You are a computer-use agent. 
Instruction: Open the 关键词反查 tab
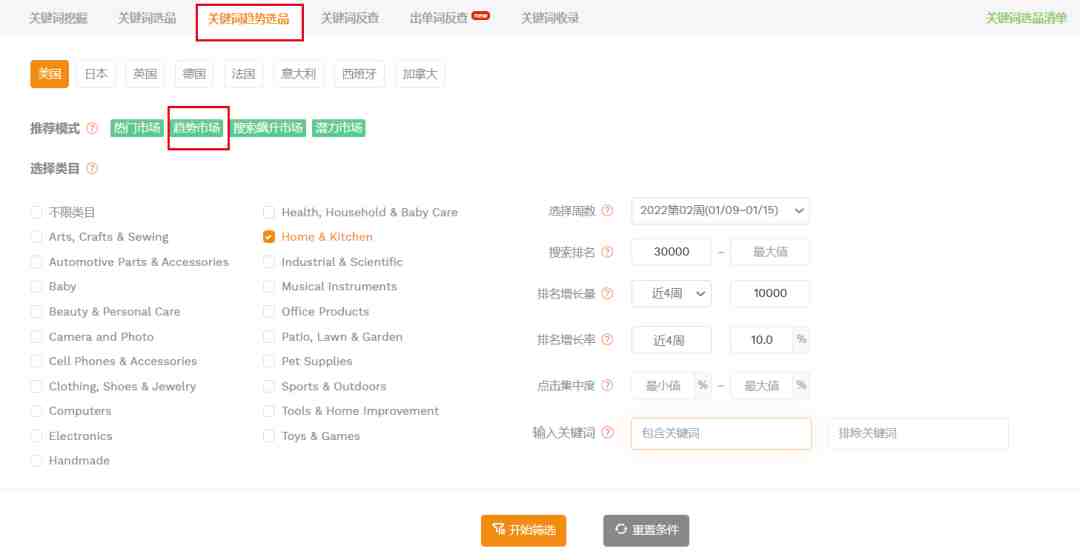(350, 18)
